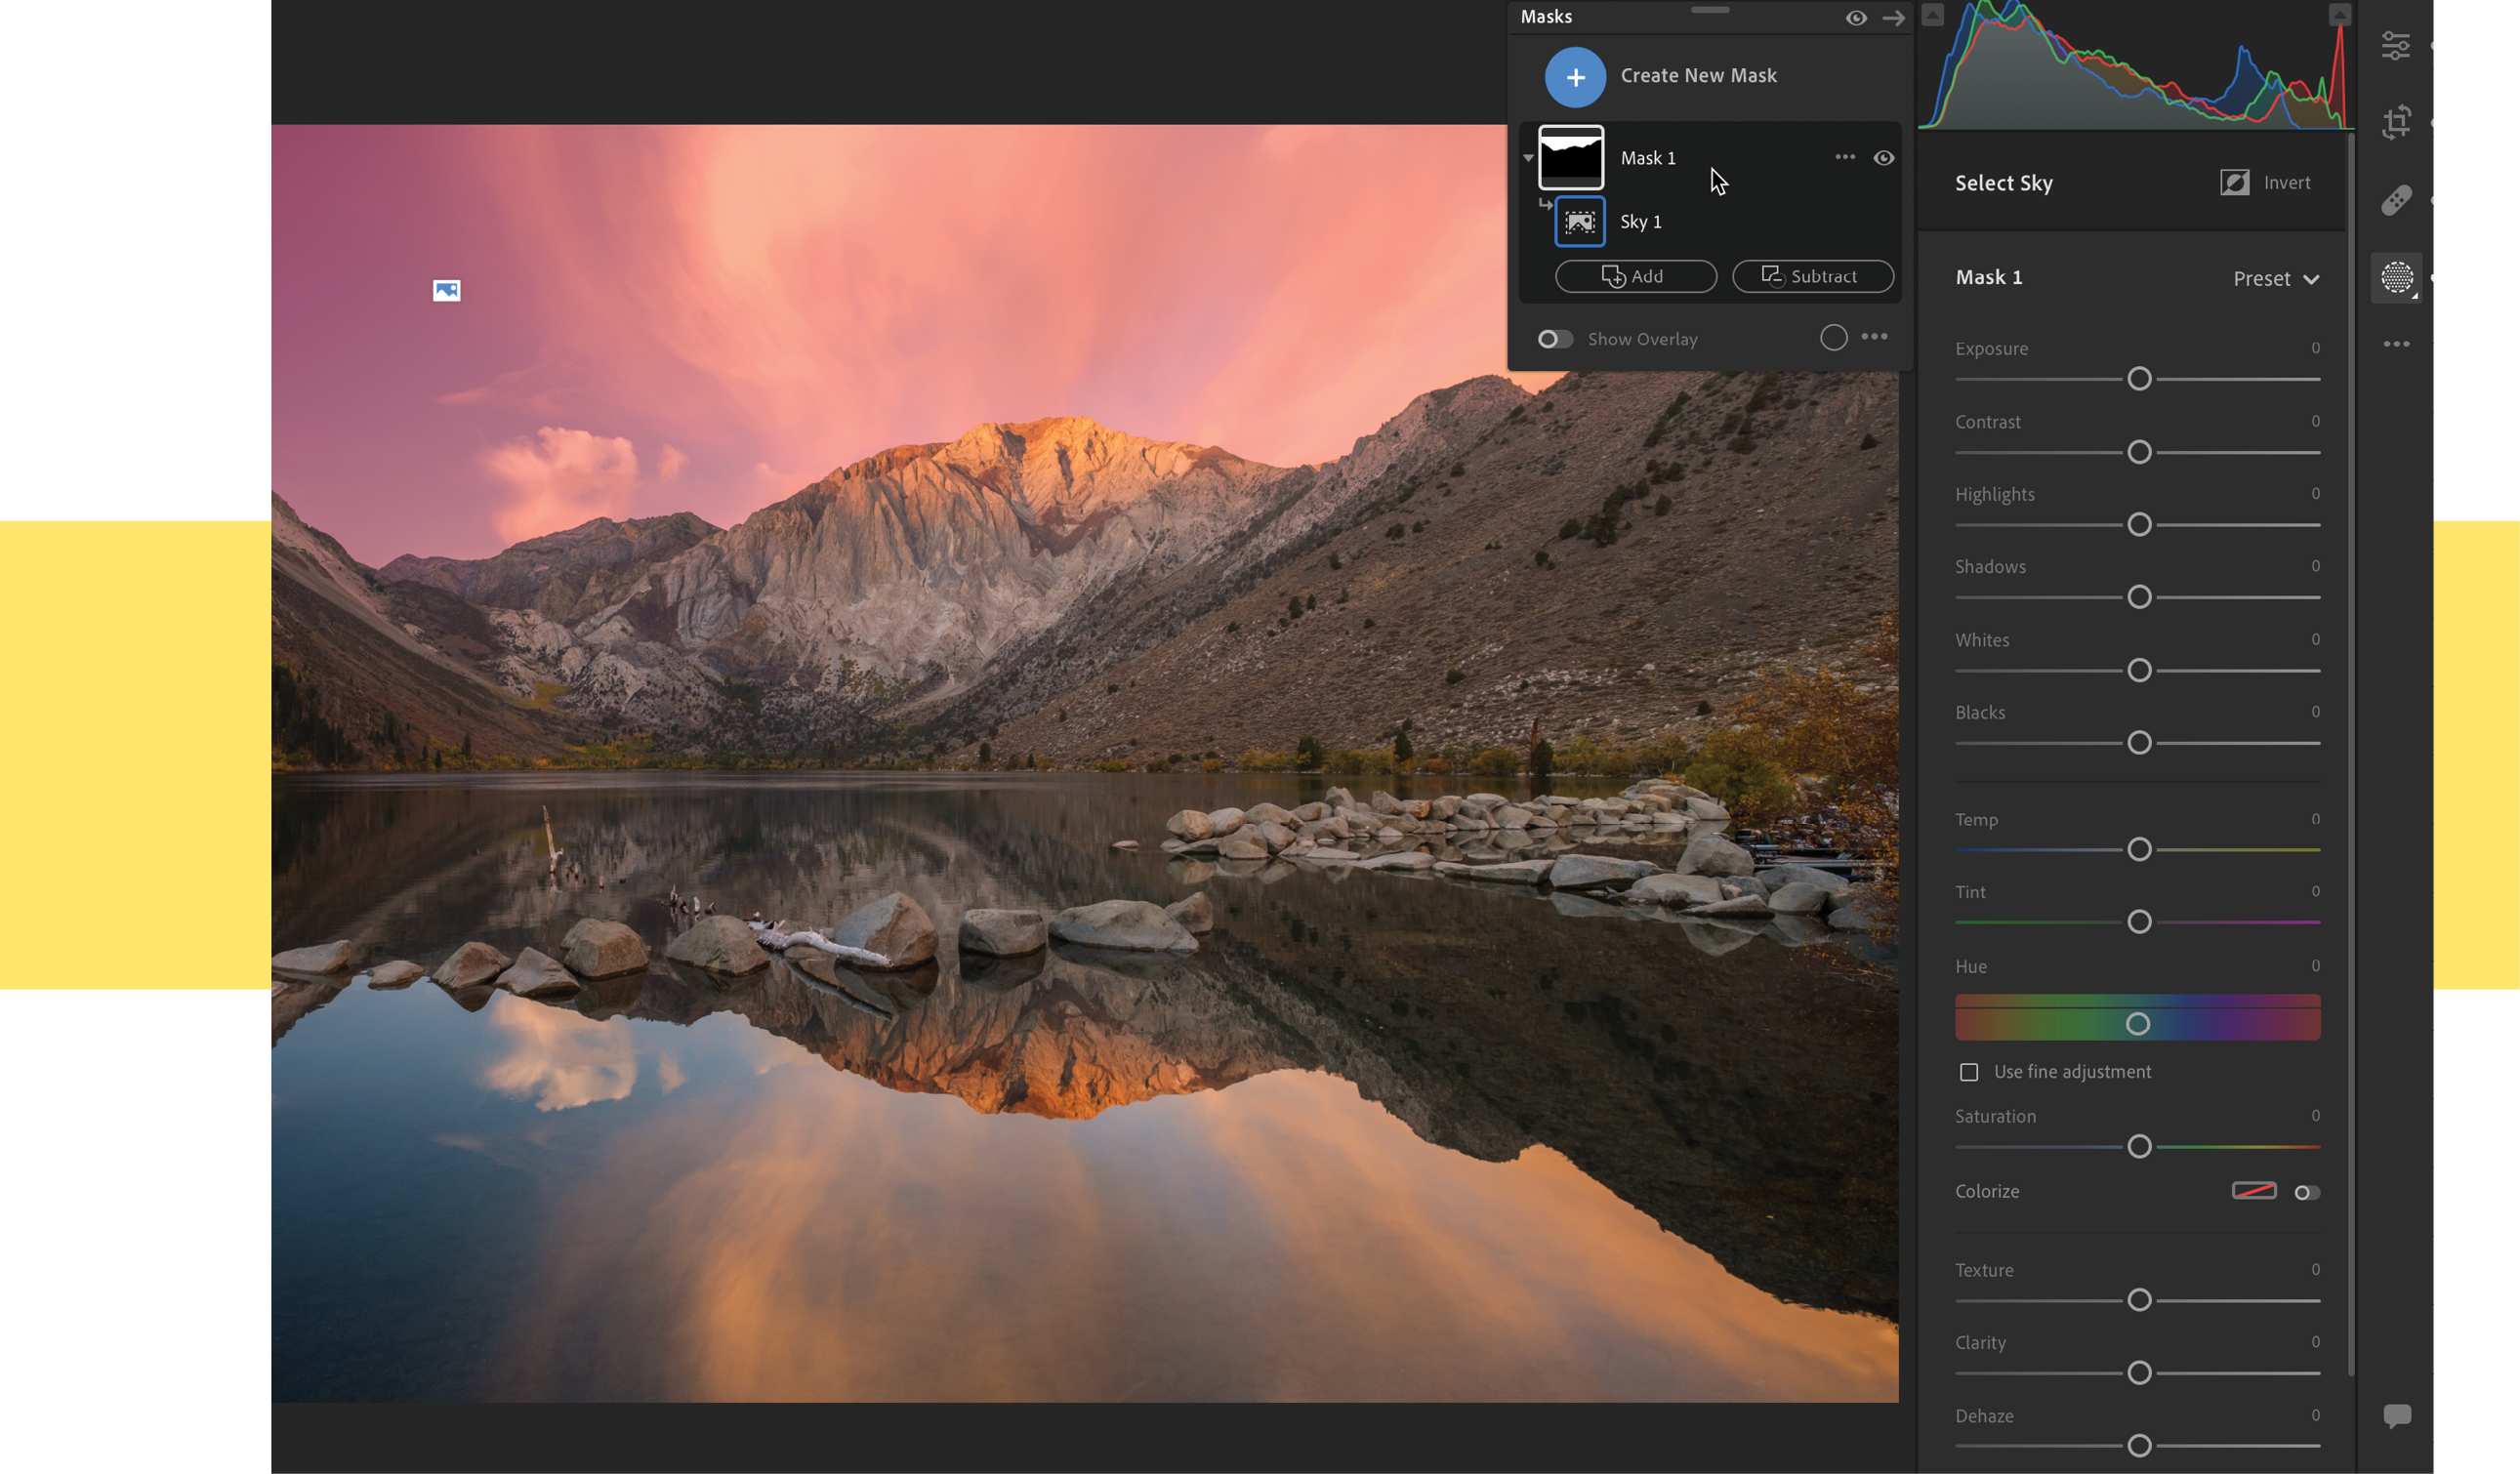Select the Healing brush tool icon
Viewport: 2520px width, 1474px height.
pos(2396,200)
